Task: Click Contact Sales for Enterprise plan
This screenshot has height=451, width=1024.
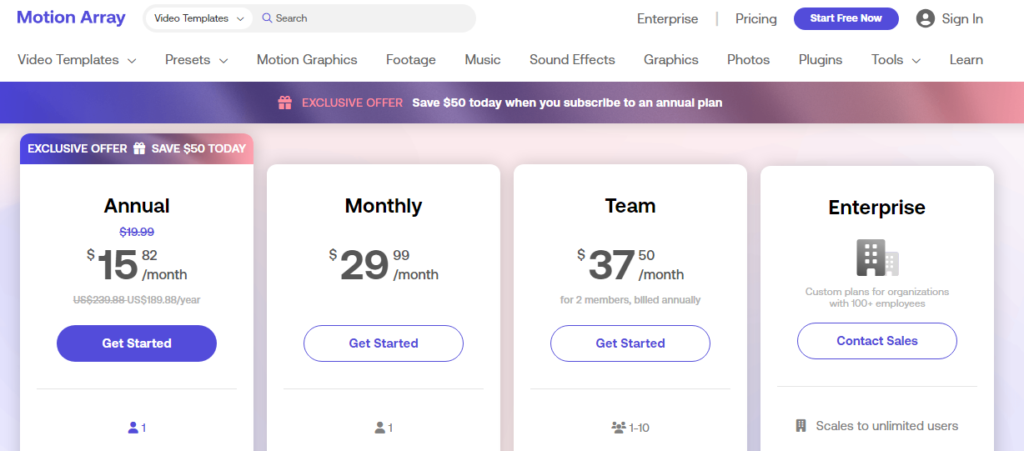Action: (x=877, y=341)
